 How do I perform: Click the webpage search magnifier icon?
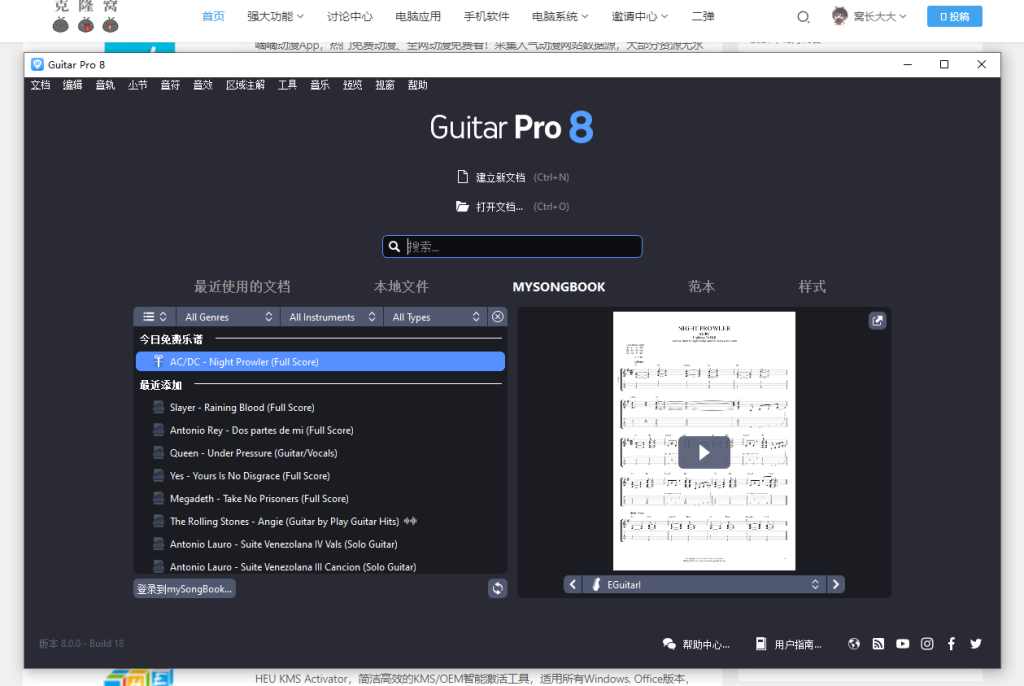pos(803,17)
